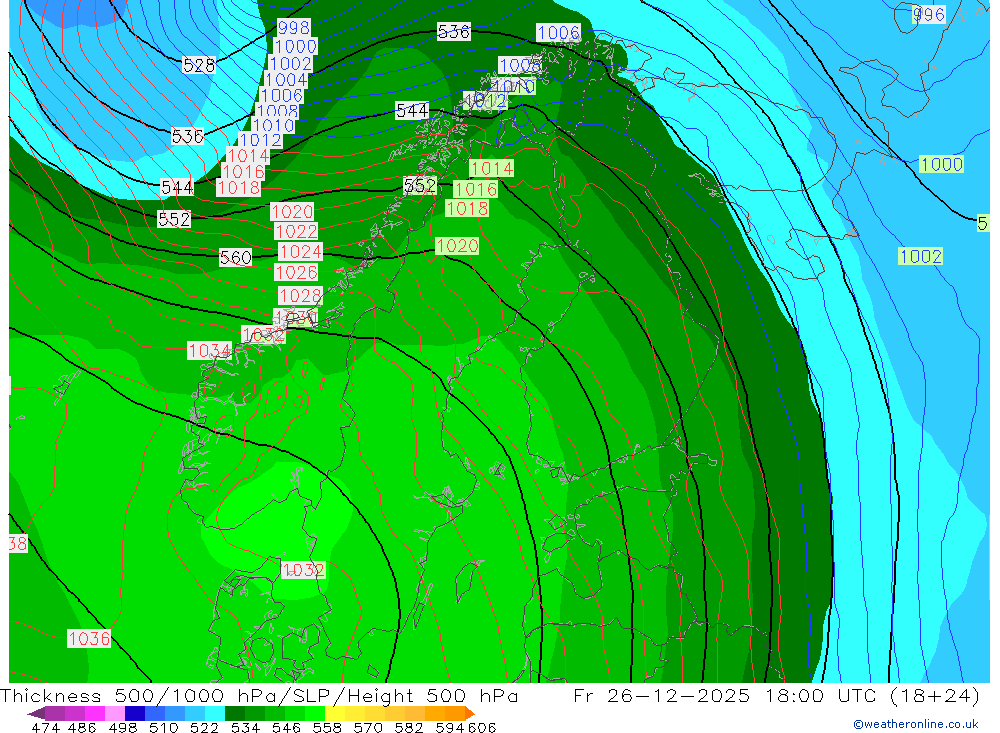The image size is (1000, 733).
Task: Click the blue 1002 label above 1004
Action: coord(290,63)
